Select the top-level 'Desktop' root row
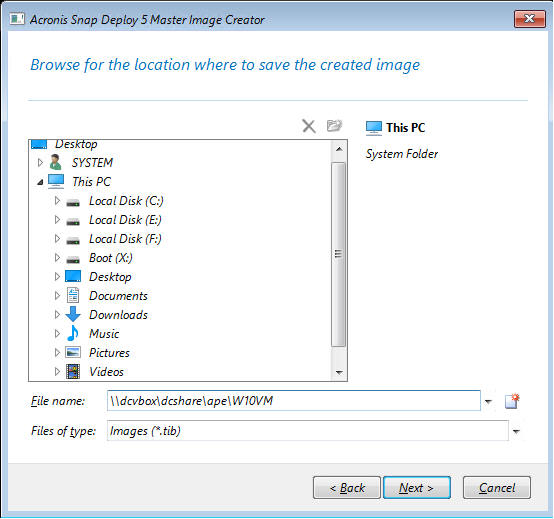The width and height of the screenshot is (554, 519). pyautogui.click(x=76, y=144)
